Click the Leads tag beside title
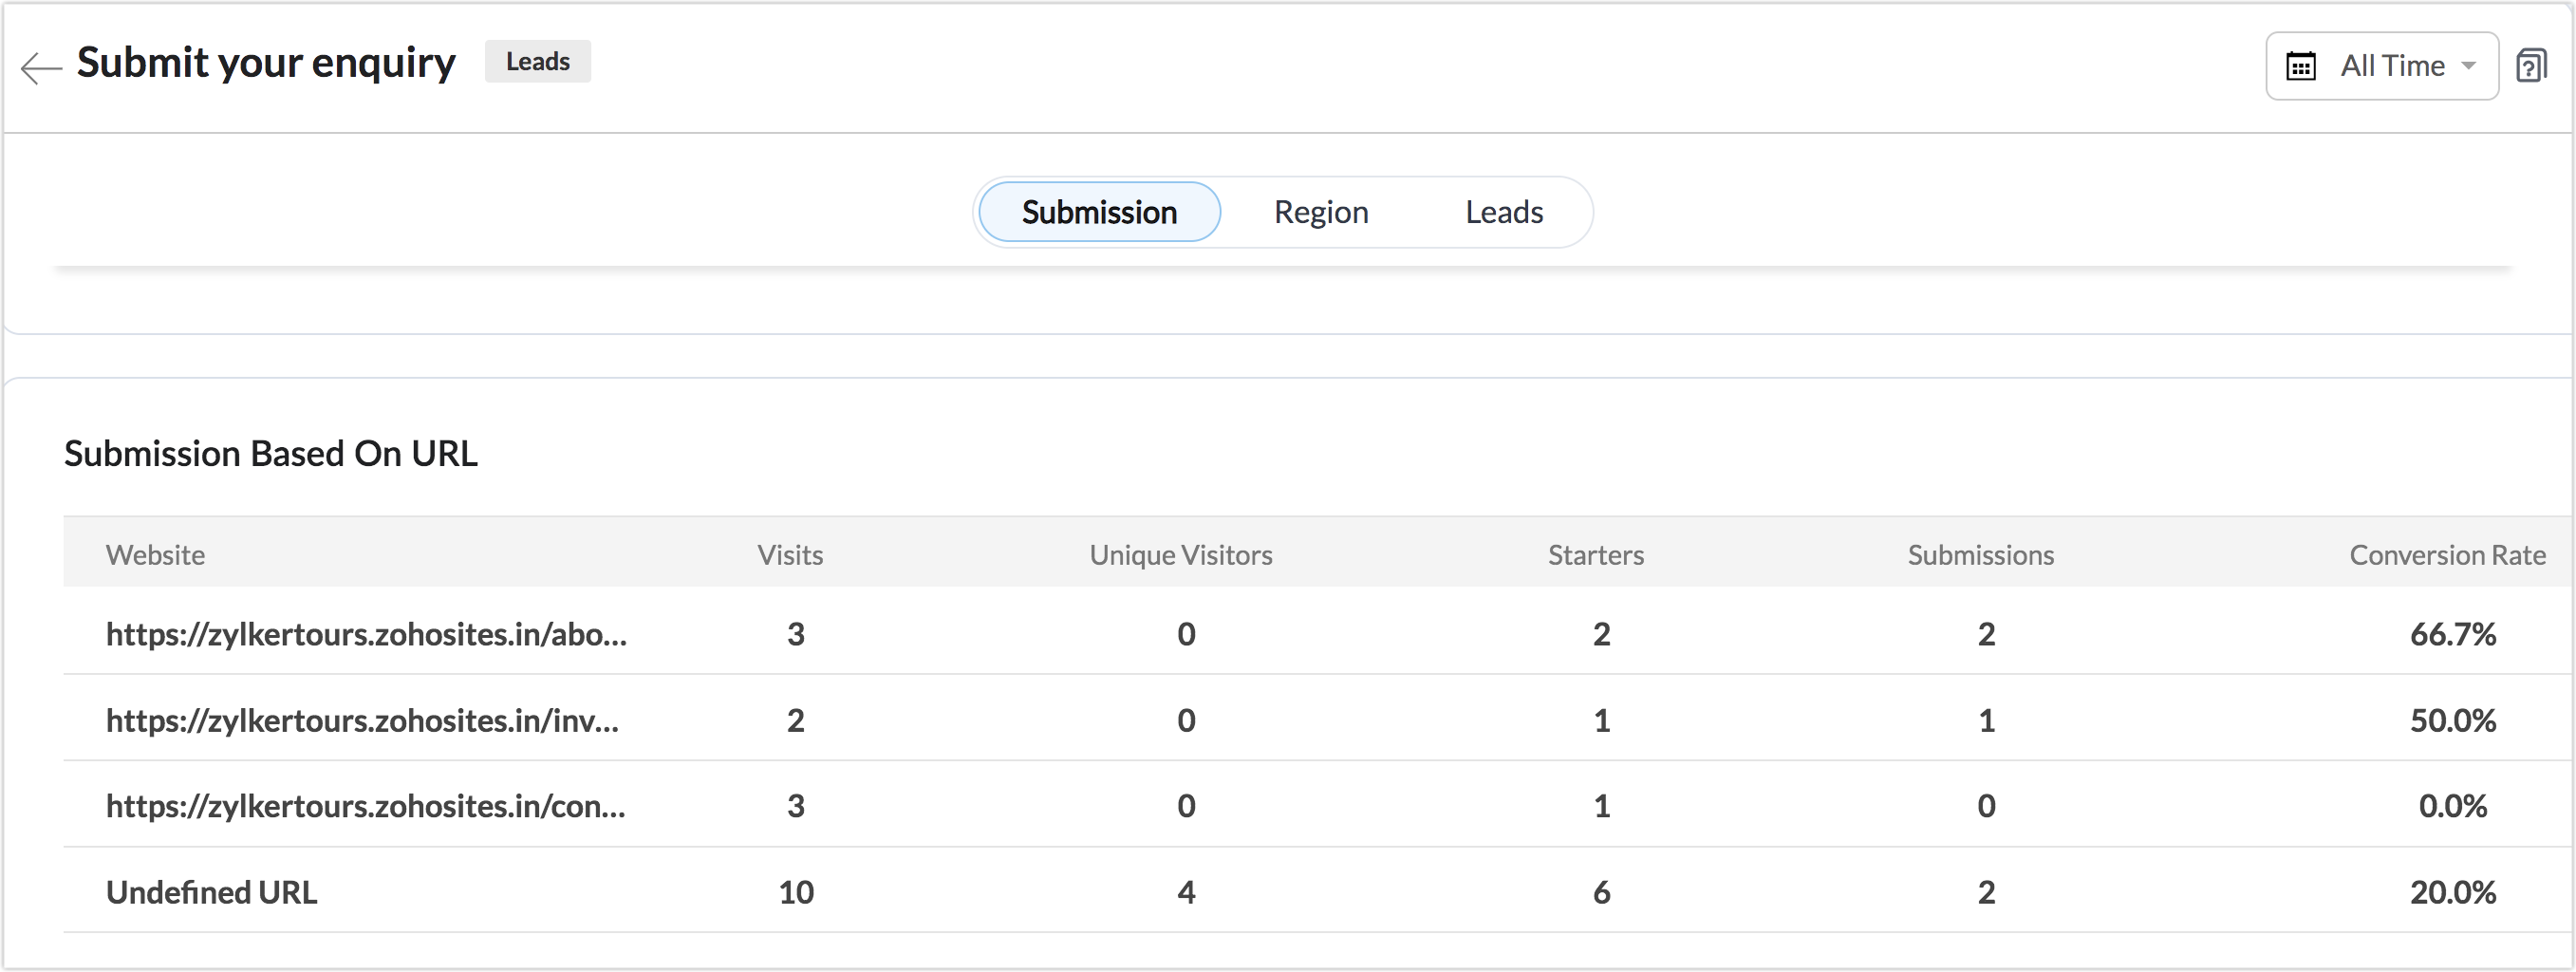The height and width of the screenshot is (972, 2576). point(537,62)
